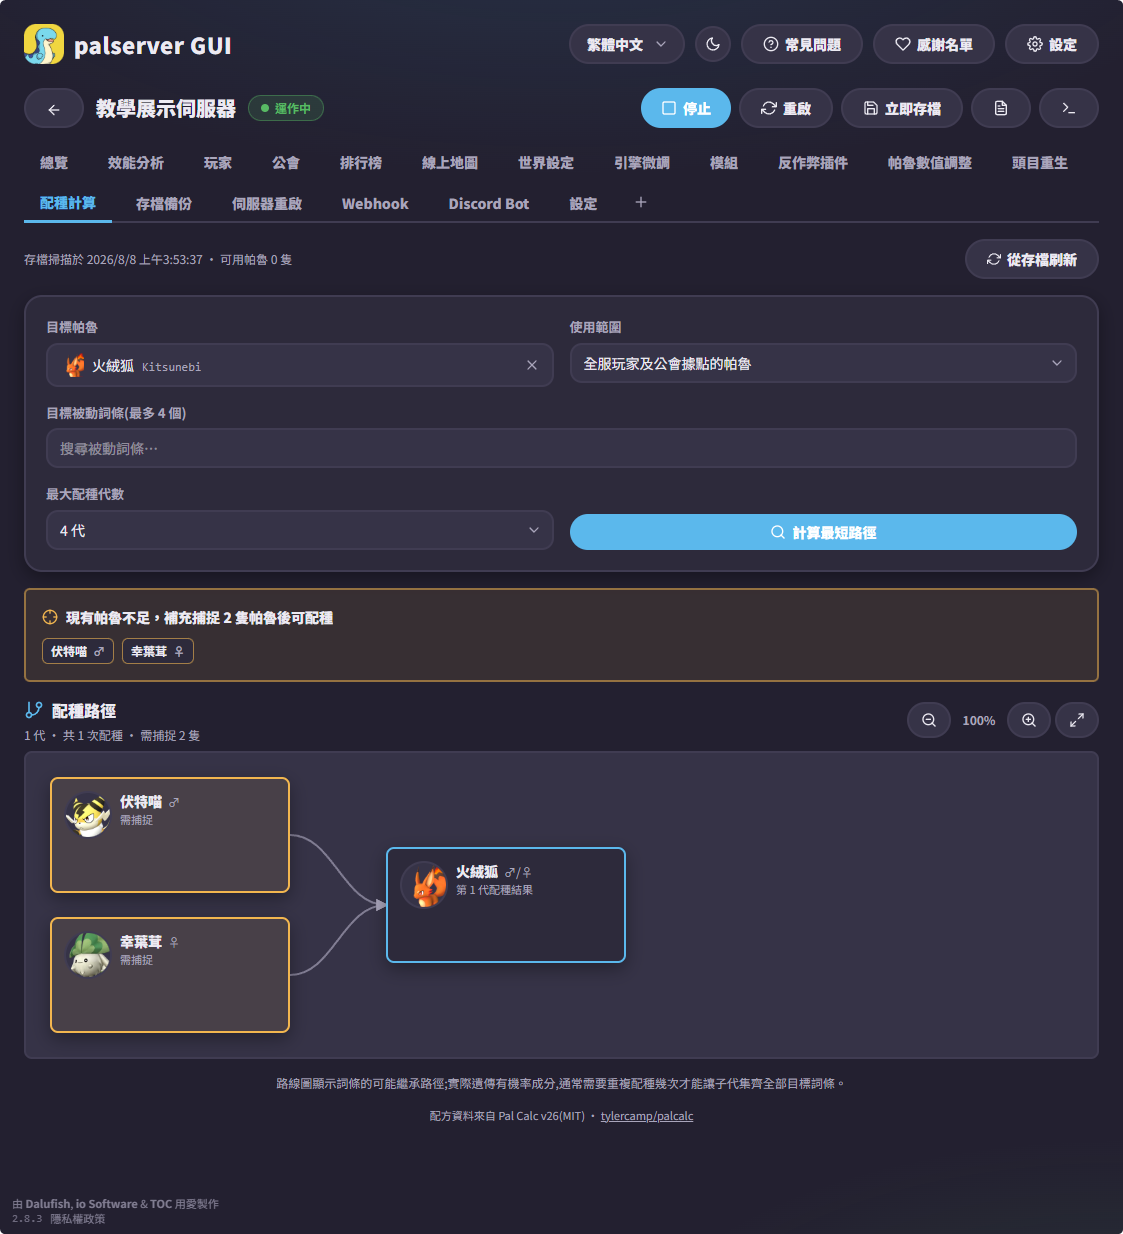The height and width of the screenshot is (1234, 1123).
Task: Open the tylercamp/palcalc link
Action: [647, 1116]
